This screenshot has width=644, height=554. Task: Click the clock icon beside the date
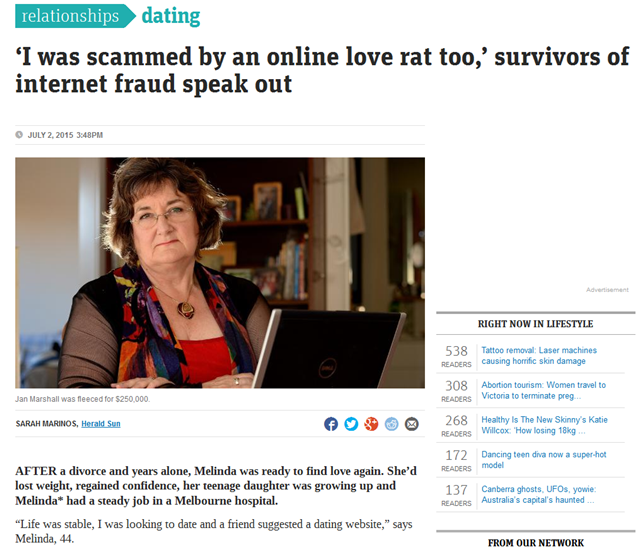click(19, 135)
